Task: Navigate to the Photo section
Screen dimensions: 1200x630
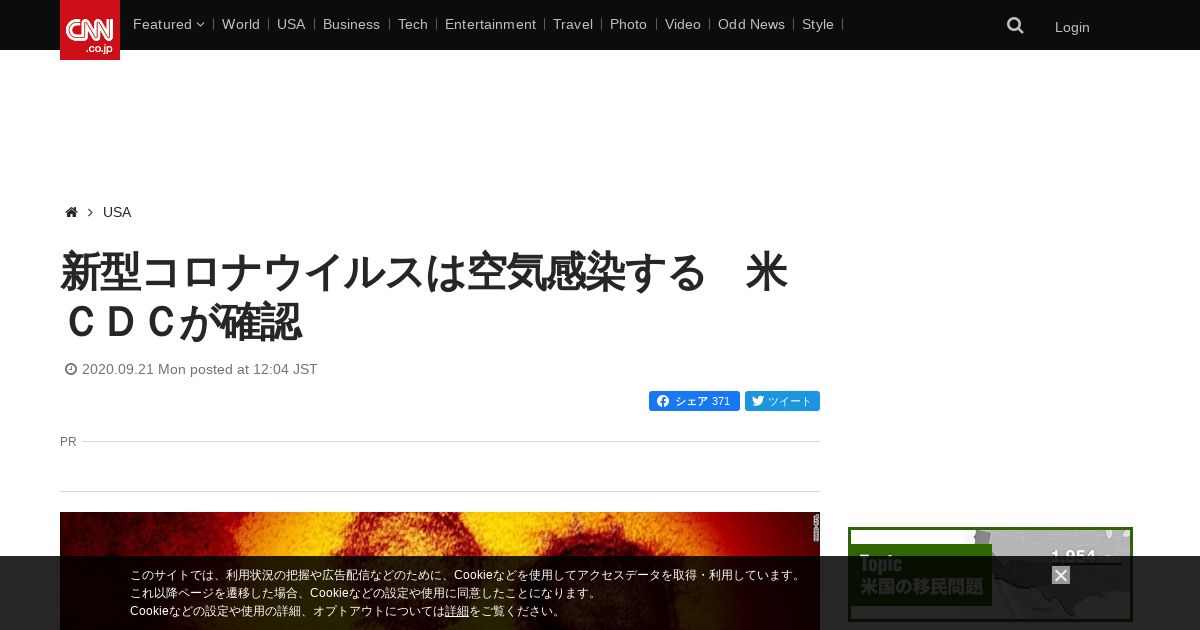Action: point(628,24)
